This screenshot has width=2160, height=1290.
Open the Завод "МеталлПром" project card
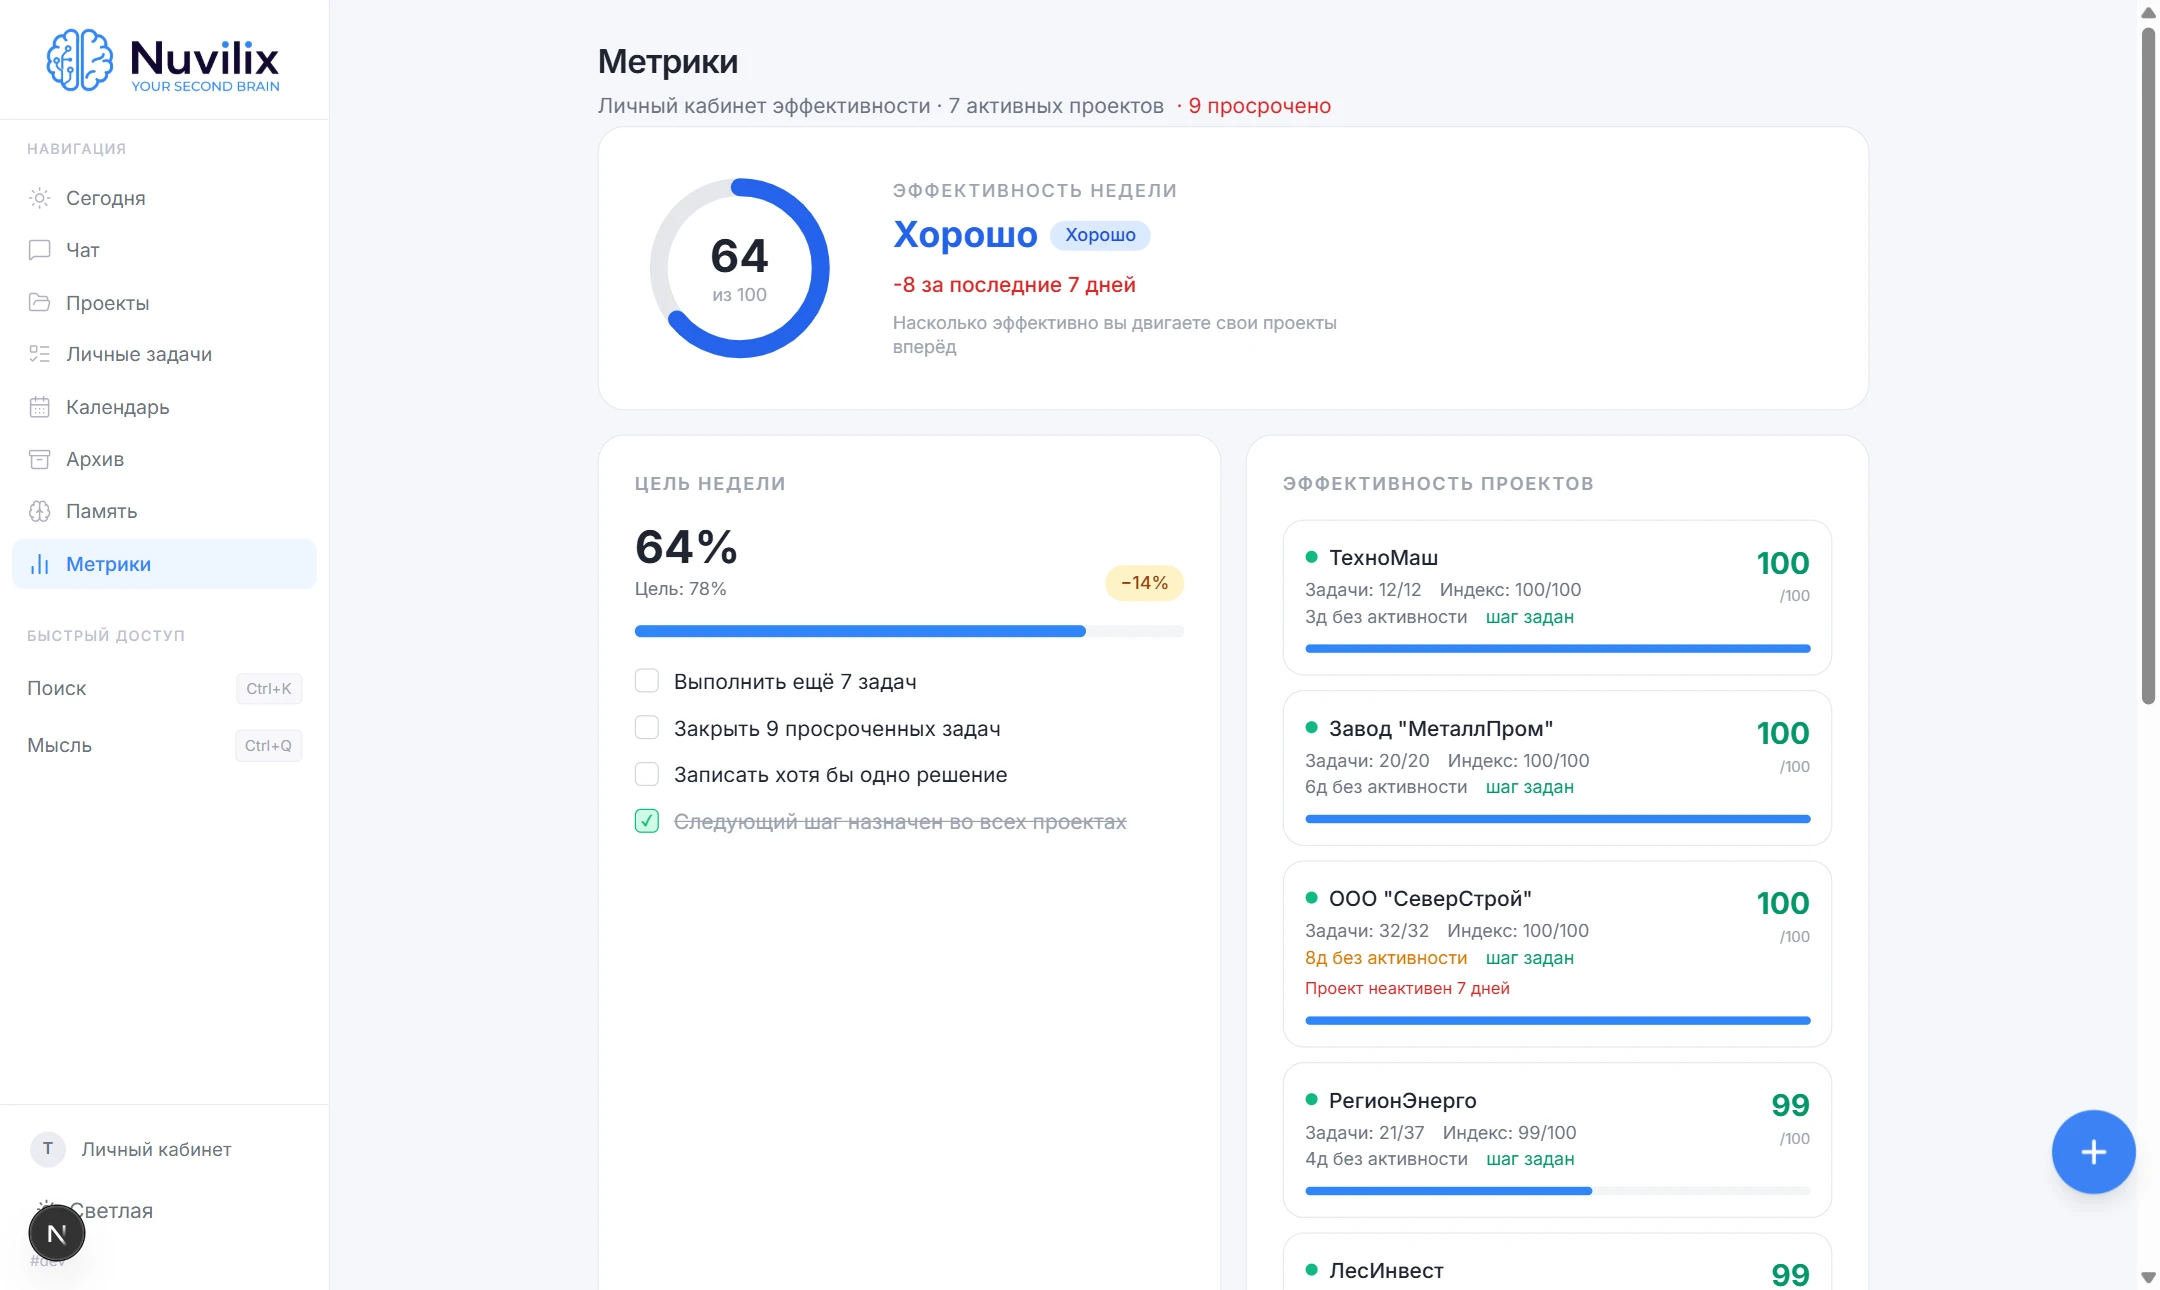click(x=1557, y=768)
